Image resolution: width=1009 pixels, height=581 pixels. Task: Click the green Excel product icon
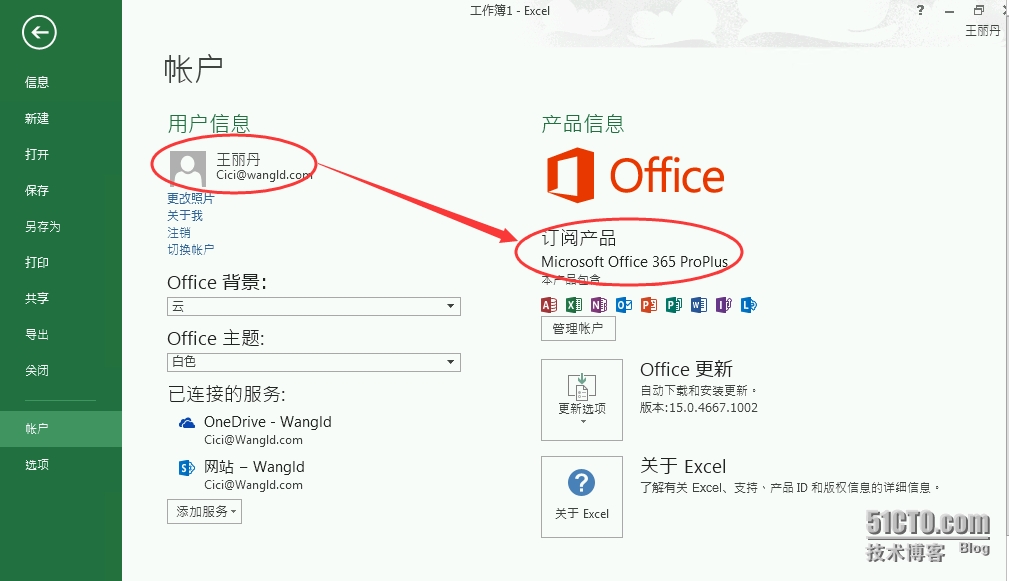574,304
